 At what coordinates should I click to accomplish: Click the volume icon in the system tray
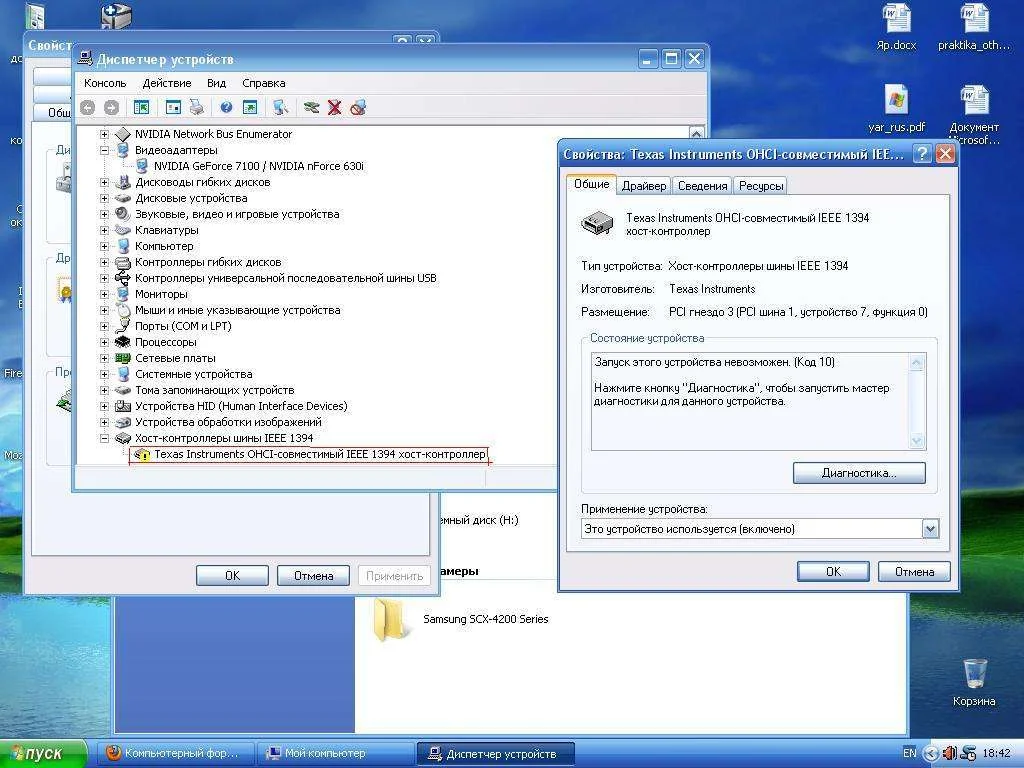click(950, 754)
